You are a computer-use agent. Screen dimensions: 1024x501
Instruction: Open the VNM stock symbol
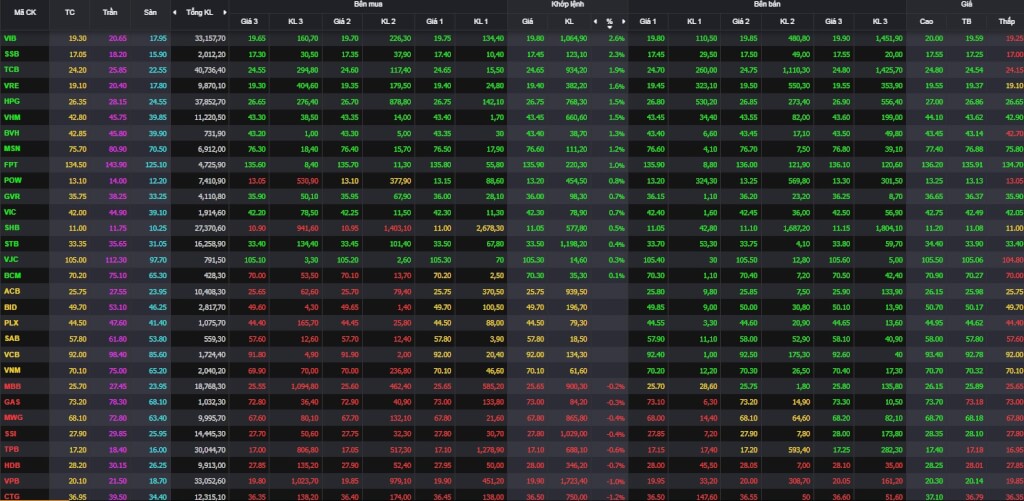point(12,370)
